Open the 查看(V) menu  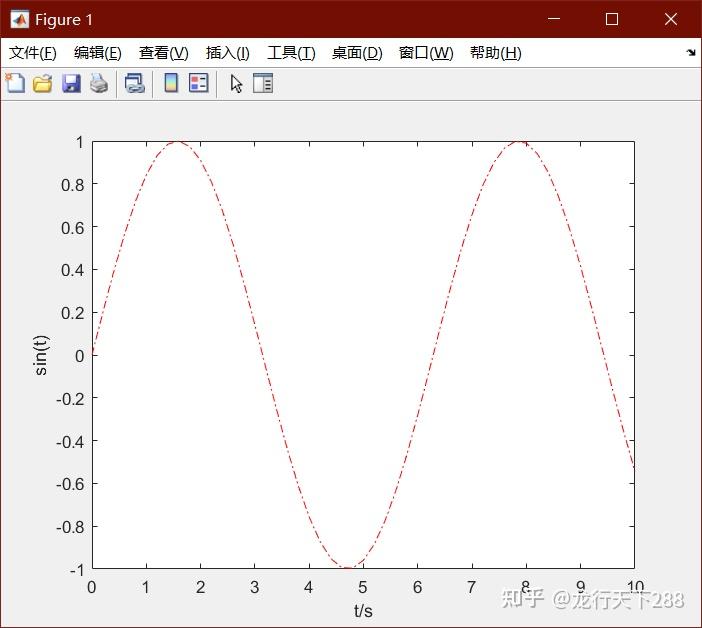tap(163, 53)
